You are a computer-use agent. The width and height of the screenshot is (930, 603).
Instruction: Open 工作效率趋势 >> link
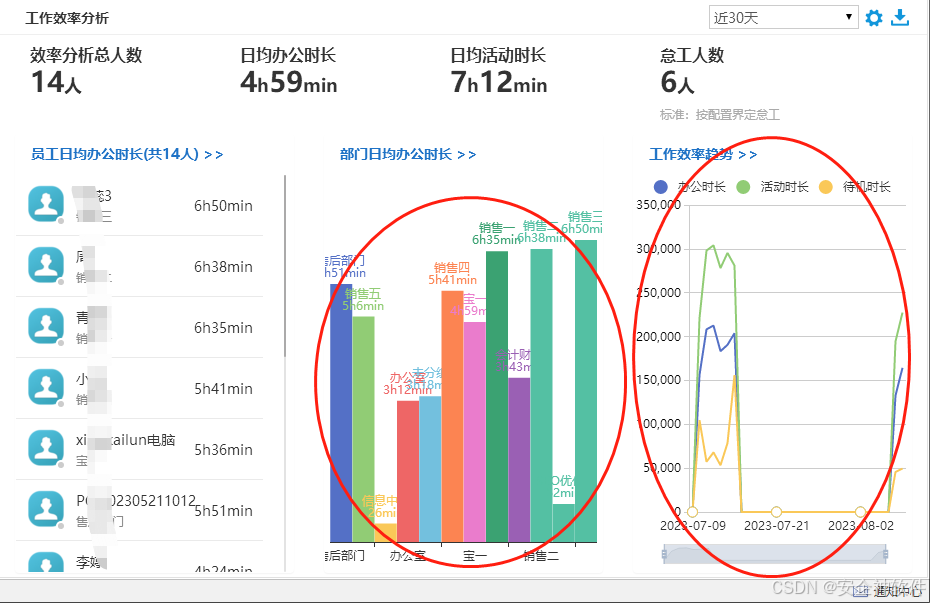703,154
